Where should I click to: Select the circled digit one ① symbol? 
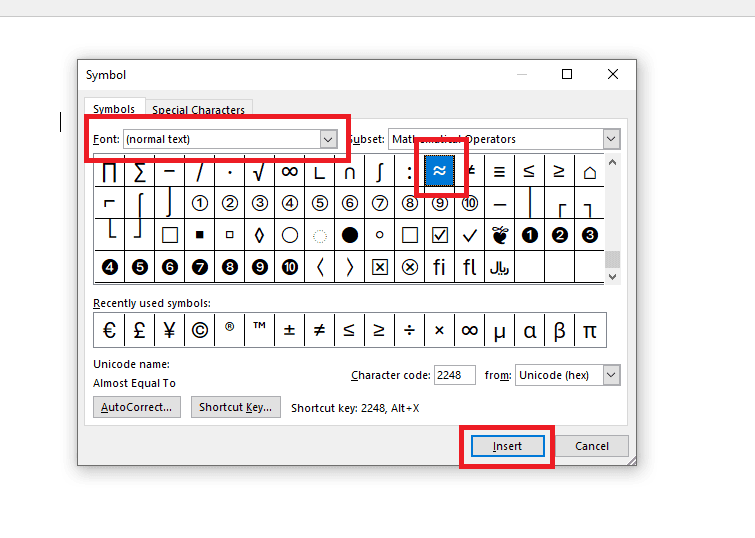[x=199, y=203]
